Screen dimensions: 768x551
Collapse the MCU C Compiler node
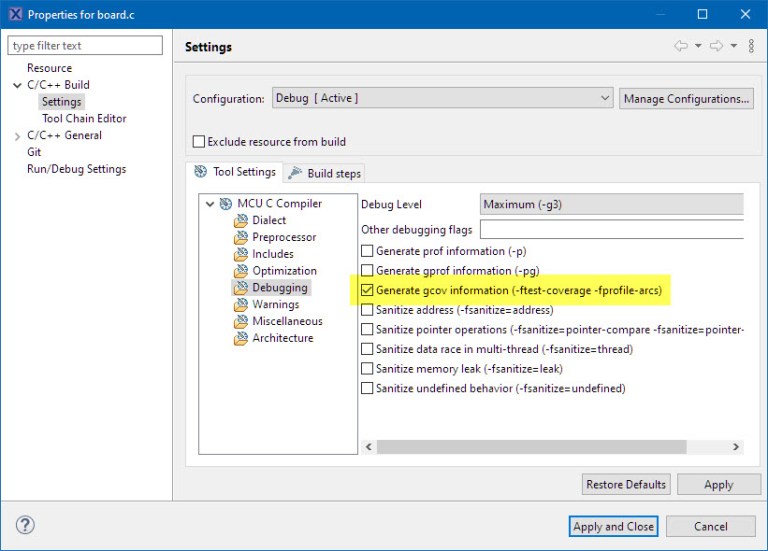(x=210, y=204)
